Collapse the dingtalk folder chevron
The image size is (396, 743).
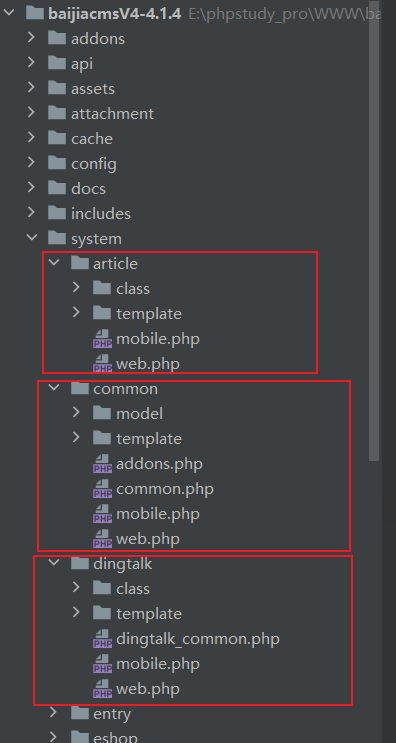54,563
